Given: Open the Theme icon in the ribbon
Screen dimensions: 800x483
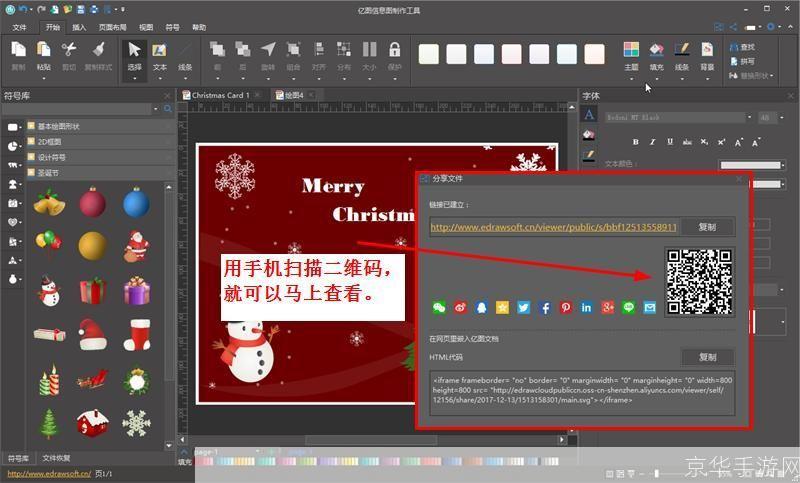Looking at the screenshot, I should 631,49.
